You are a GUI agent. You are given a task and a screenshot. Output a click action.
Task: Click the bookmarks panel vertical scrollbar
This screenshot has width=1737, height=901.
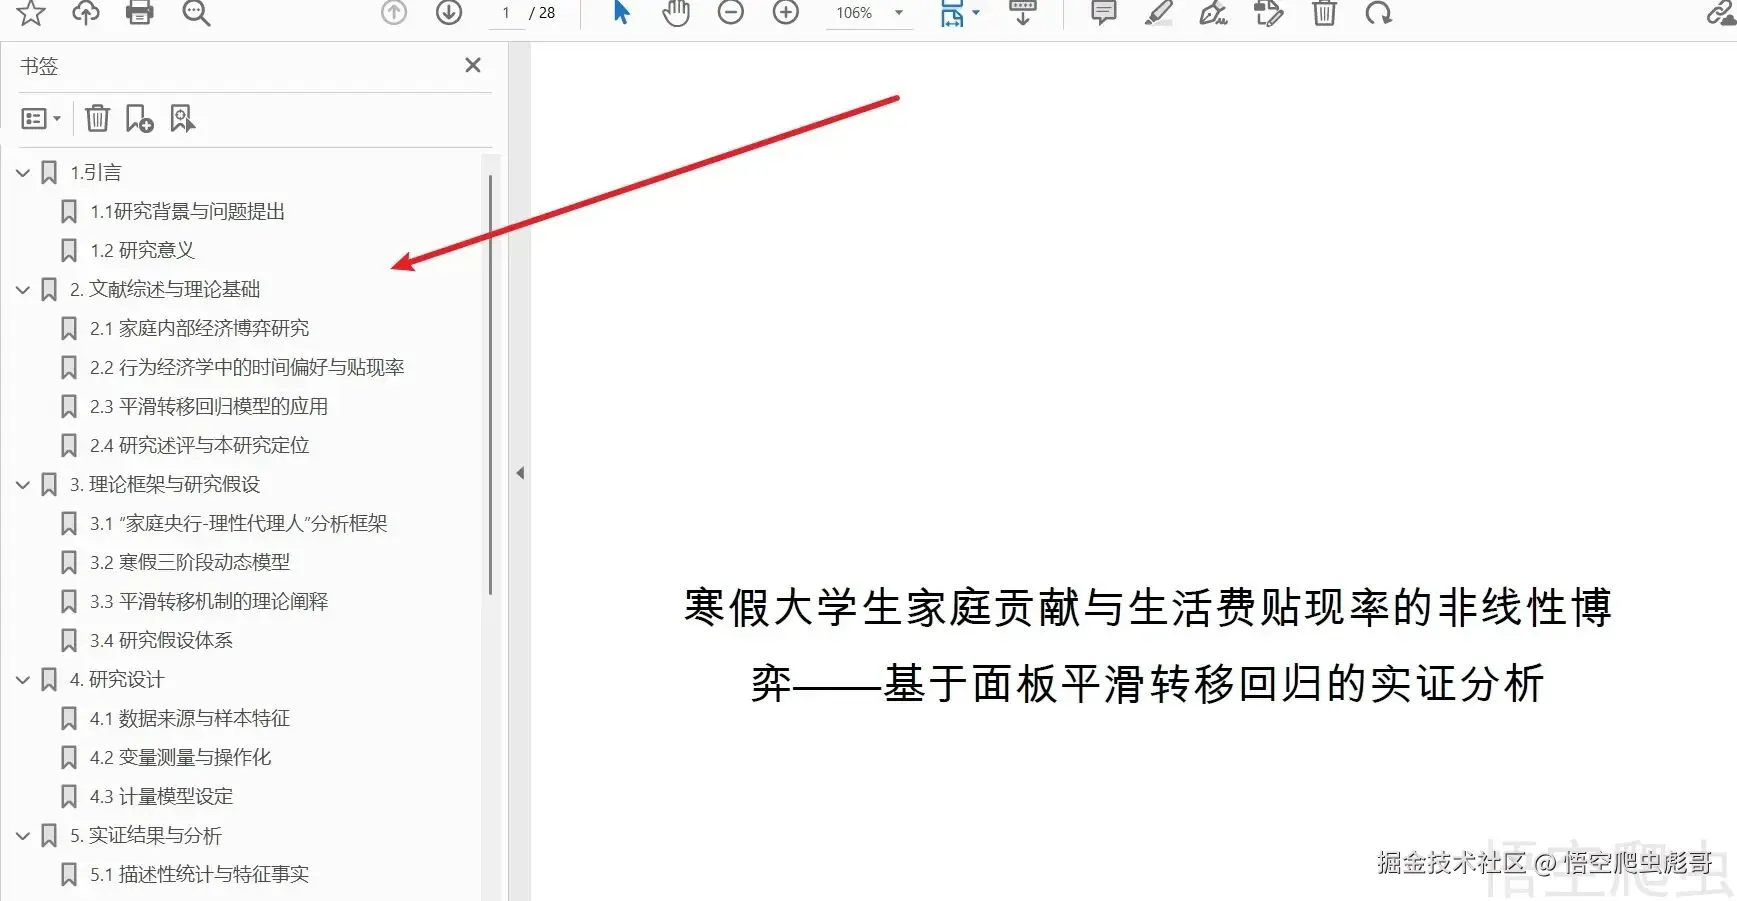pos(490,385)
